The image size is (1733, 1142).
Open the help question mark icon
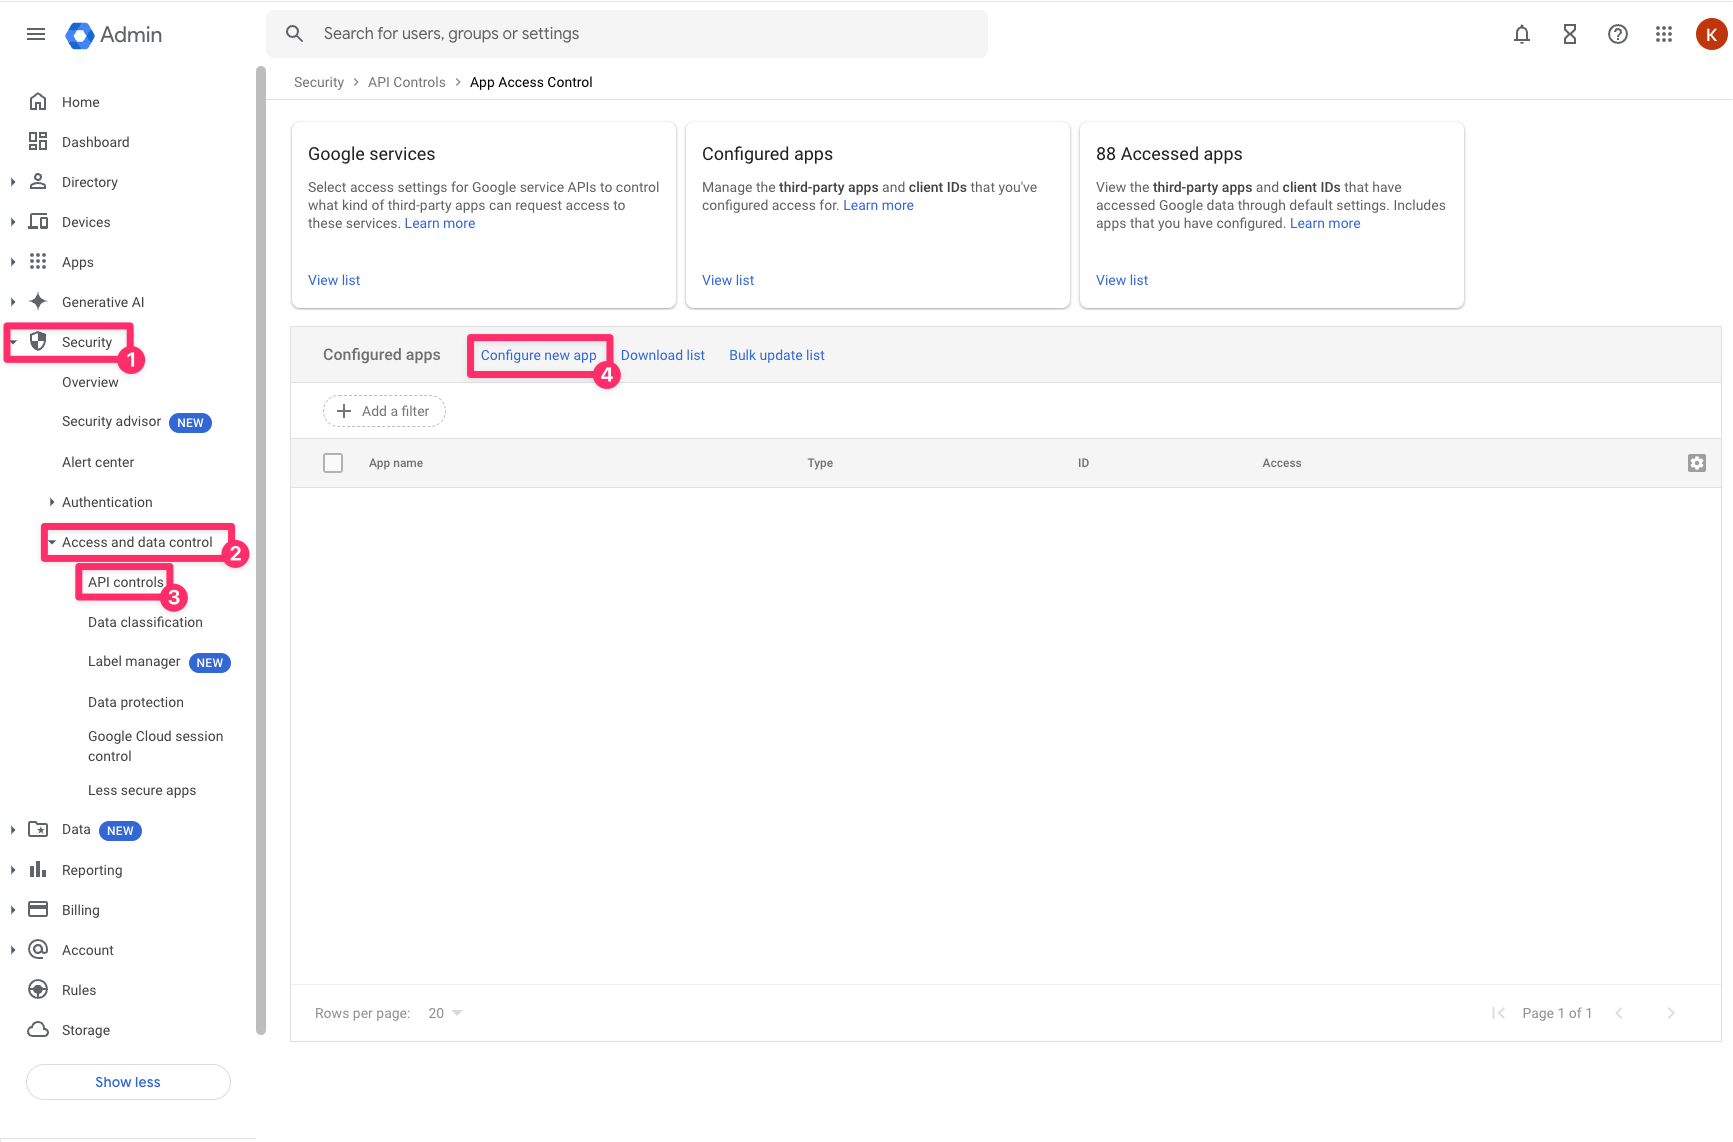(x=1618, y=35)
